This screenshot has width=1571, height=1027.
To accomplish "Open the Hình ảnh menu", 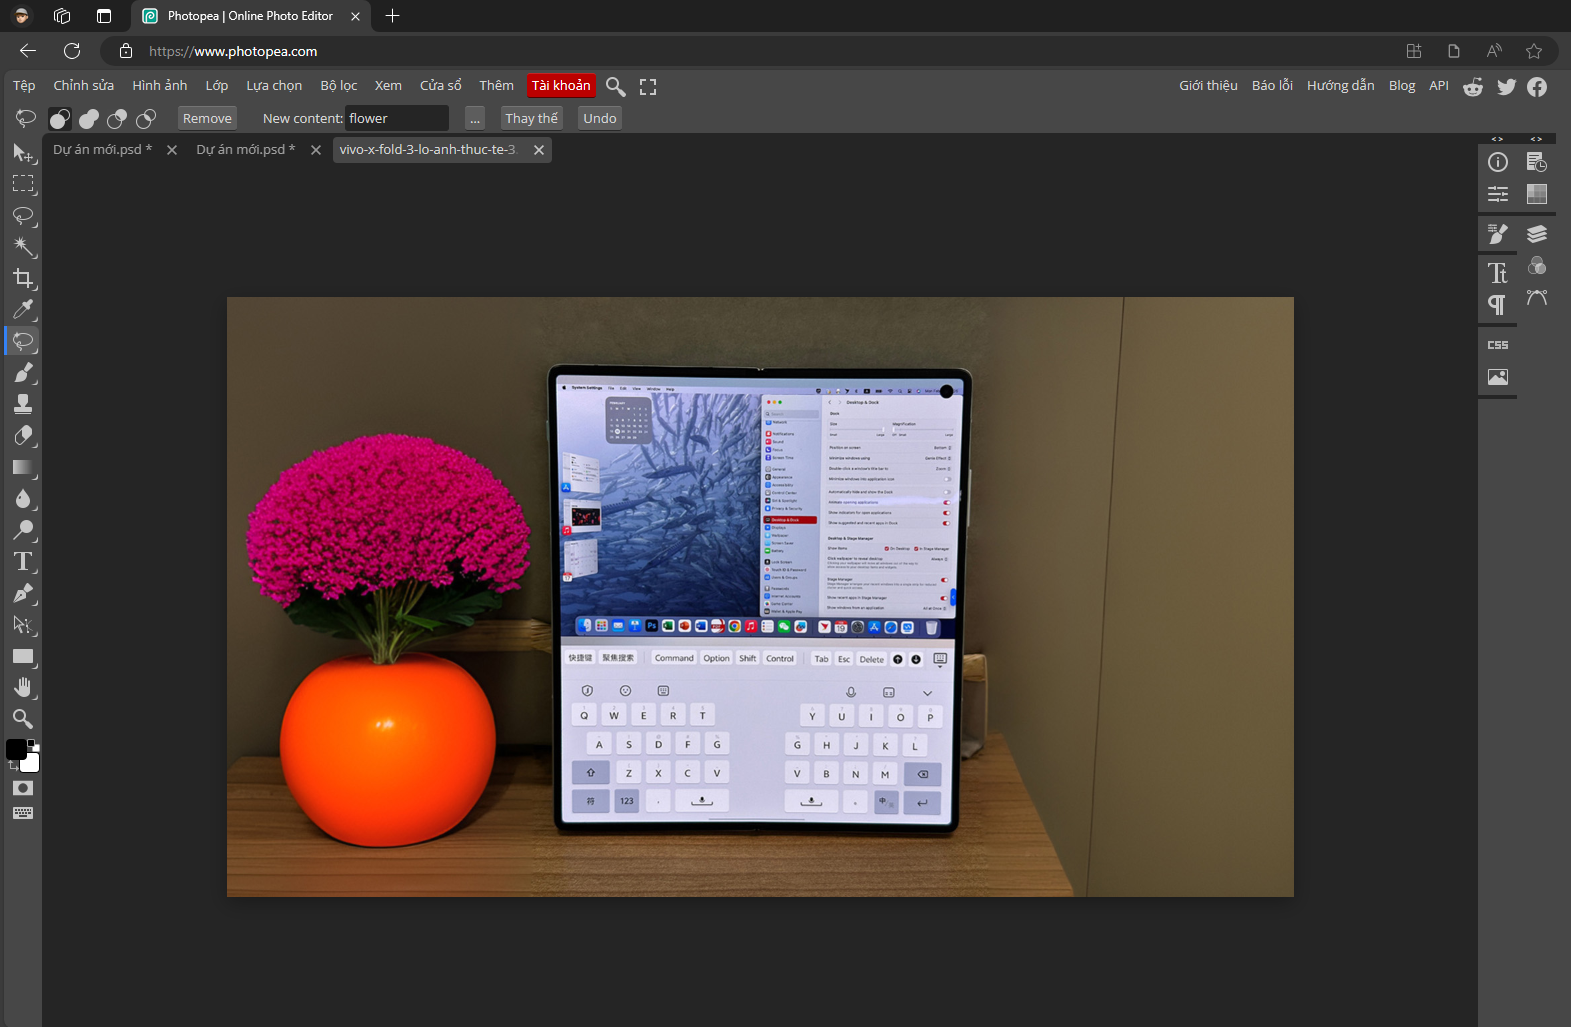I will click(160, 86).
